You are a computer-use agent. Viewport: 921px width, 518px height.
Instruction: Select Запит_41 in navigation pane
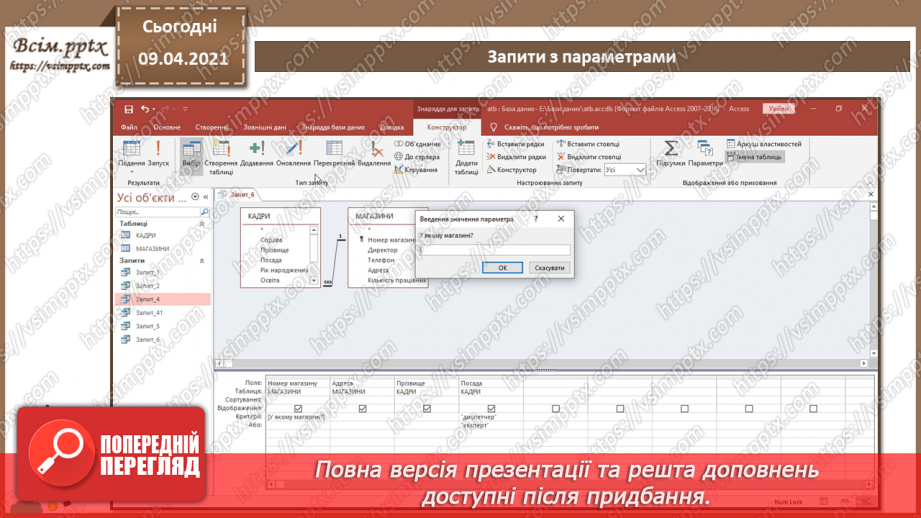pos(149,313)
